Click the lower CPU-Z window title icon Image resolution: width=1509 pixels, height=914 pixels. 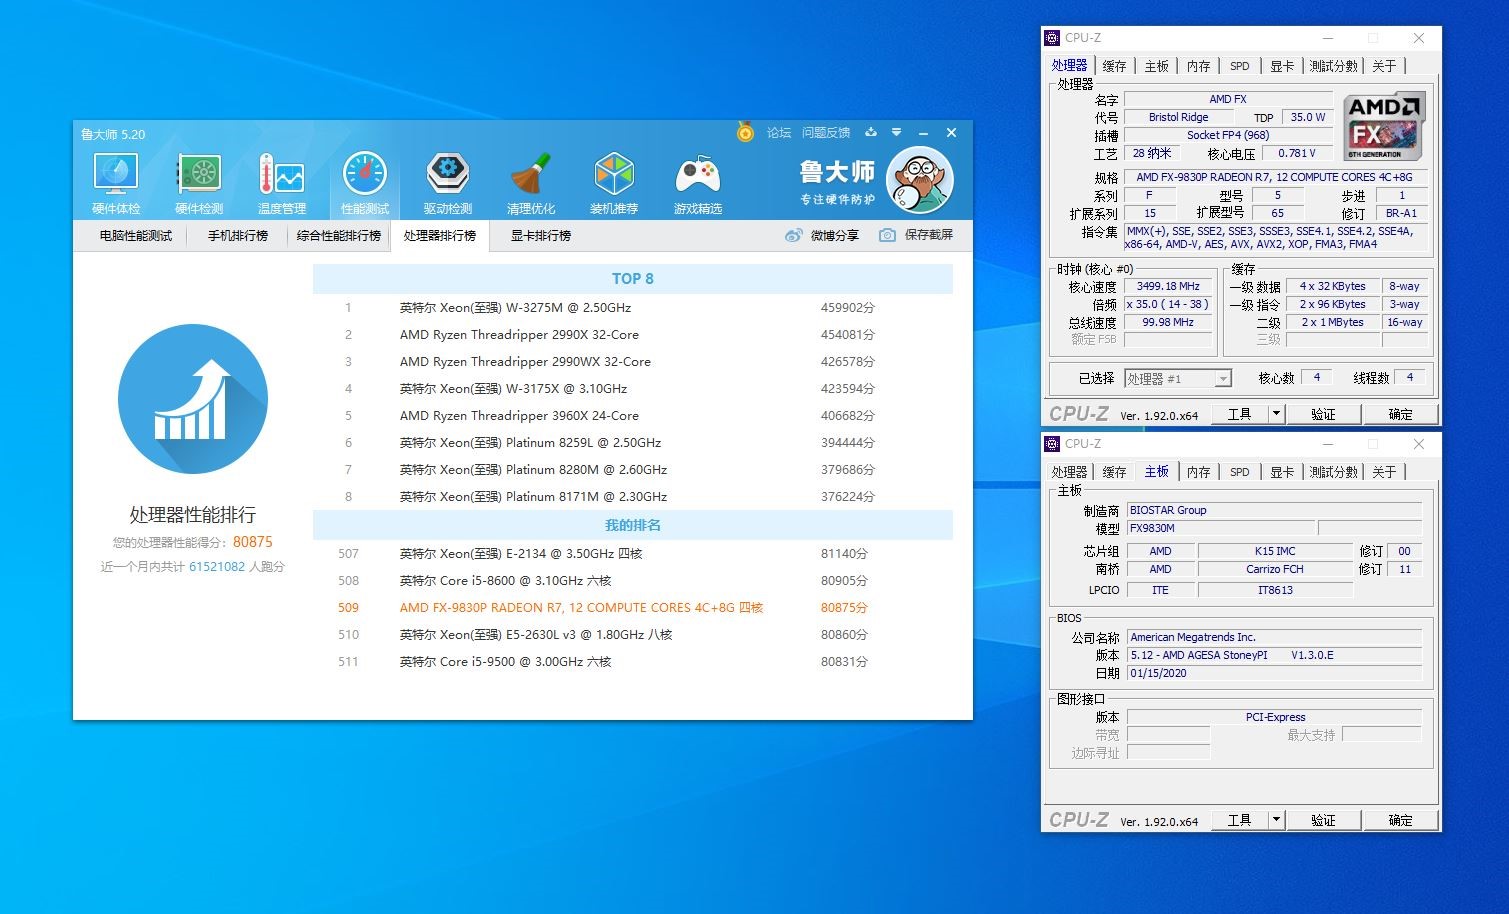[1052, 444]
